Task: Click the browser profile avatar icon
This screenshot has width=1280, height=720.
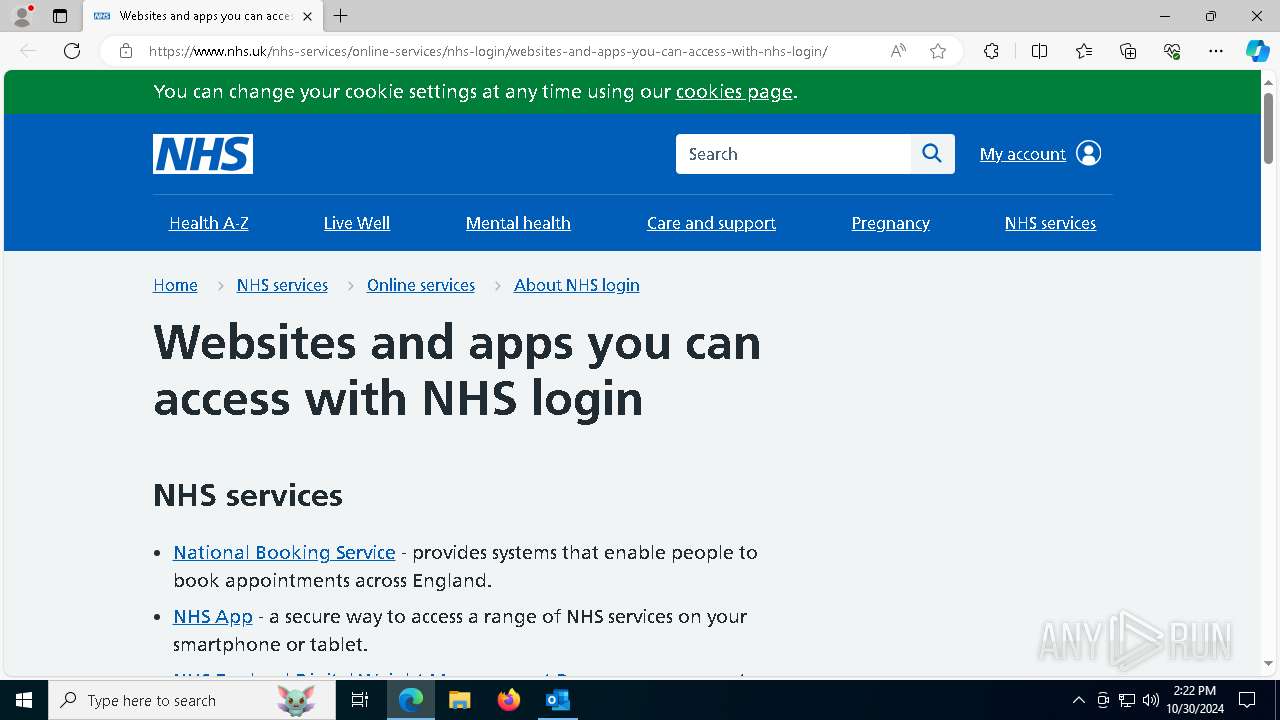Action: (x=22, y=16)
